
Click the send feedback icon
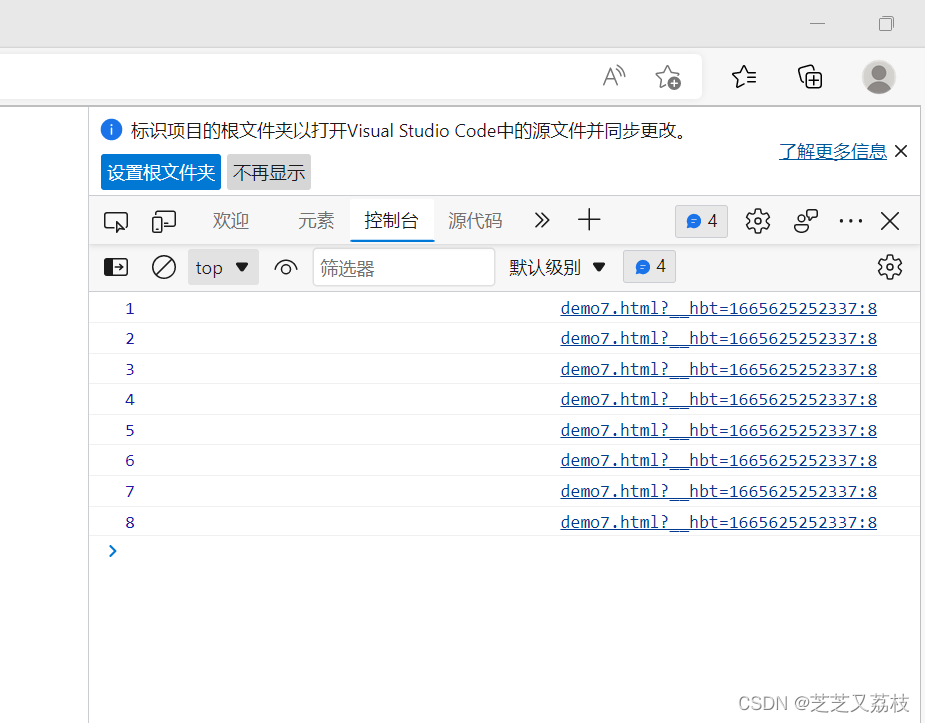pyautogui.click(x=805, y=221)
